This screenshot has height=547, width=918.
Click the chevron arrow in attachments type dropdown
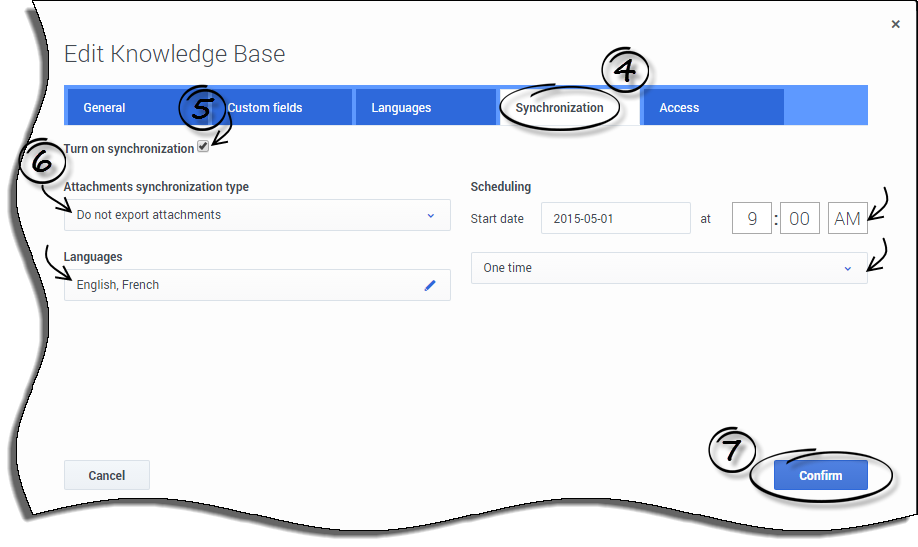[x=431, y=215]
